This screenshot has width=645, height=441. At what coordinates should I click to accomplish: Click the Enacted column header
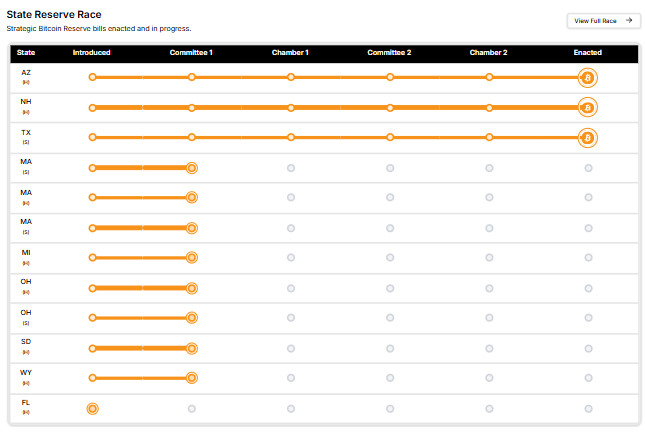tap(587, 52)
